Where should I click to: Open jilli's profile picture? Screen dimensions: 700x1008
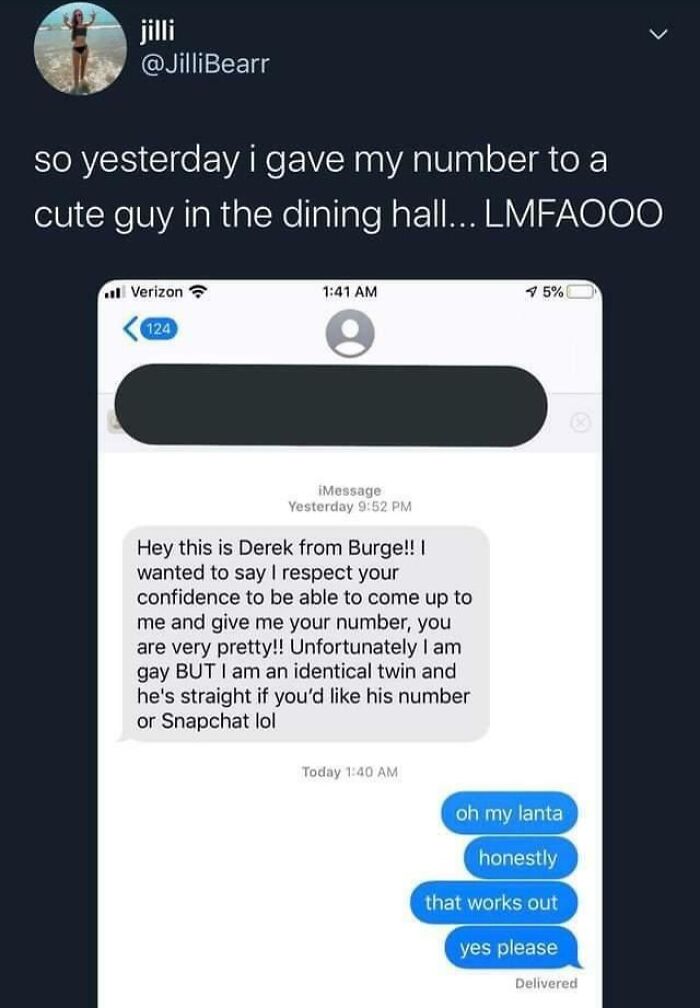pyautogui.click(x=80, y=48)
